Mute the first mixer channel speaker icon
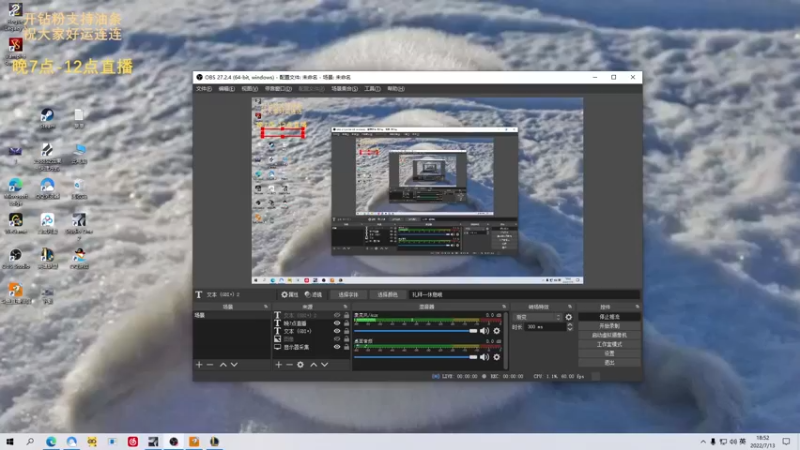Image resolution: width=800 pixels, height=450 pixels. tap(484, 330)
